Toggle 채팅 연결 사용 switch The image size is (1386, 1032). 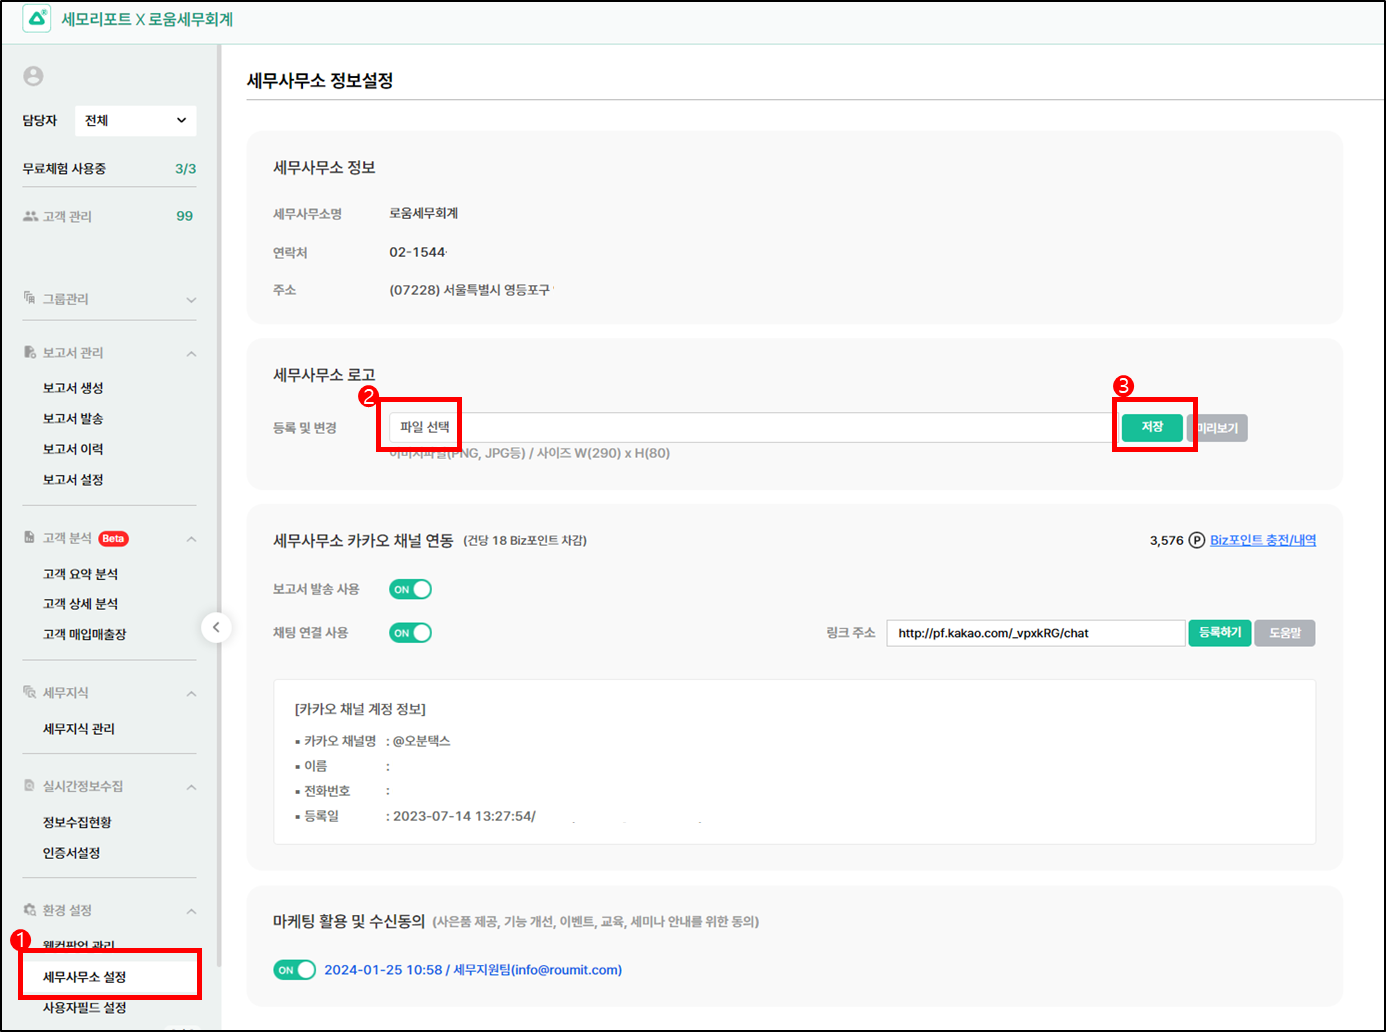coord(410,633)
